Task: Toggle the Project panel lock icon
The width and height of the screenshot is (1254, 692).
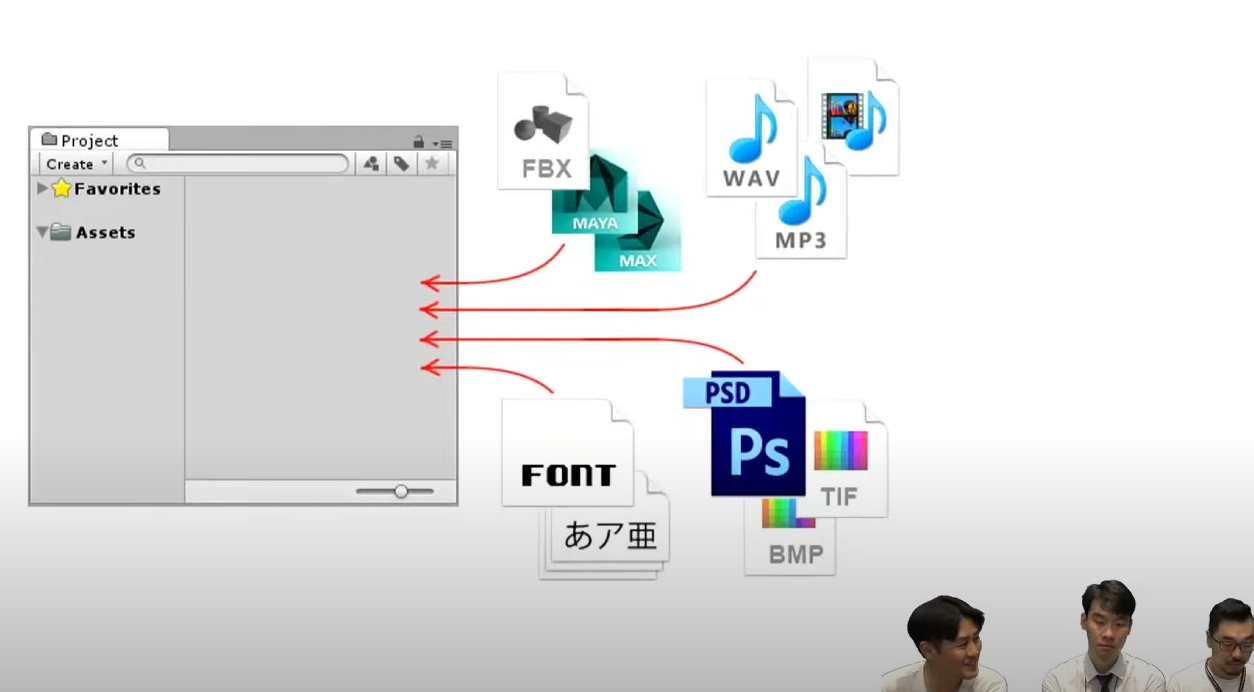Action: point(419,142)
